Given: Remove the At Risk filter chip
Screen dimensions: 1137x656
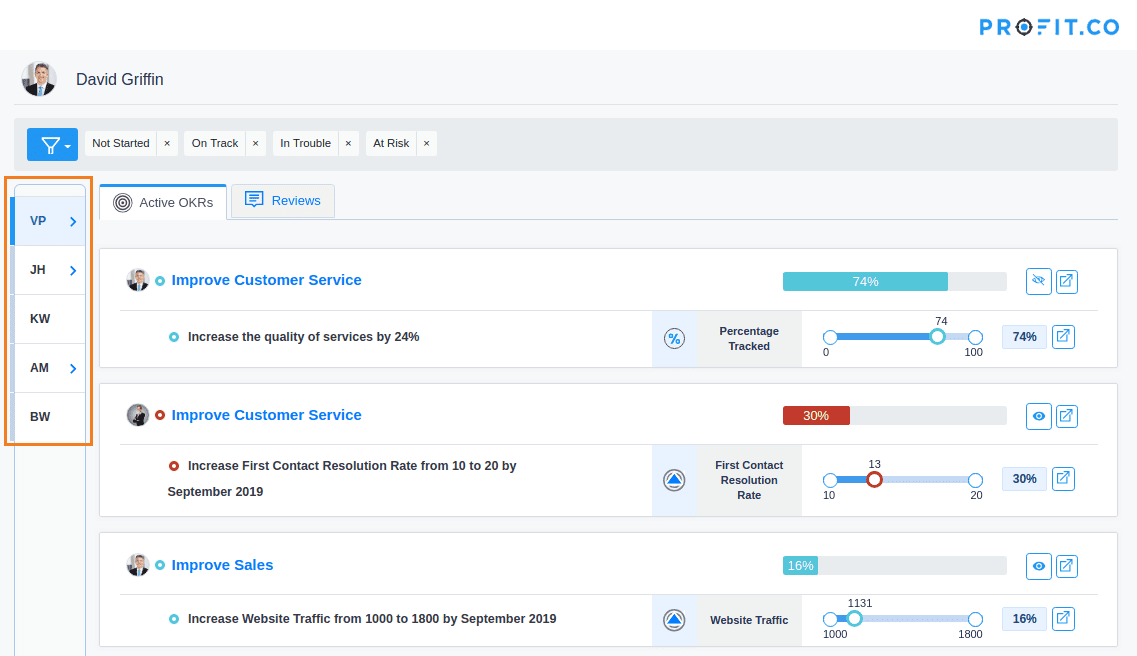Looking at the screenshot, I should 426,143.
